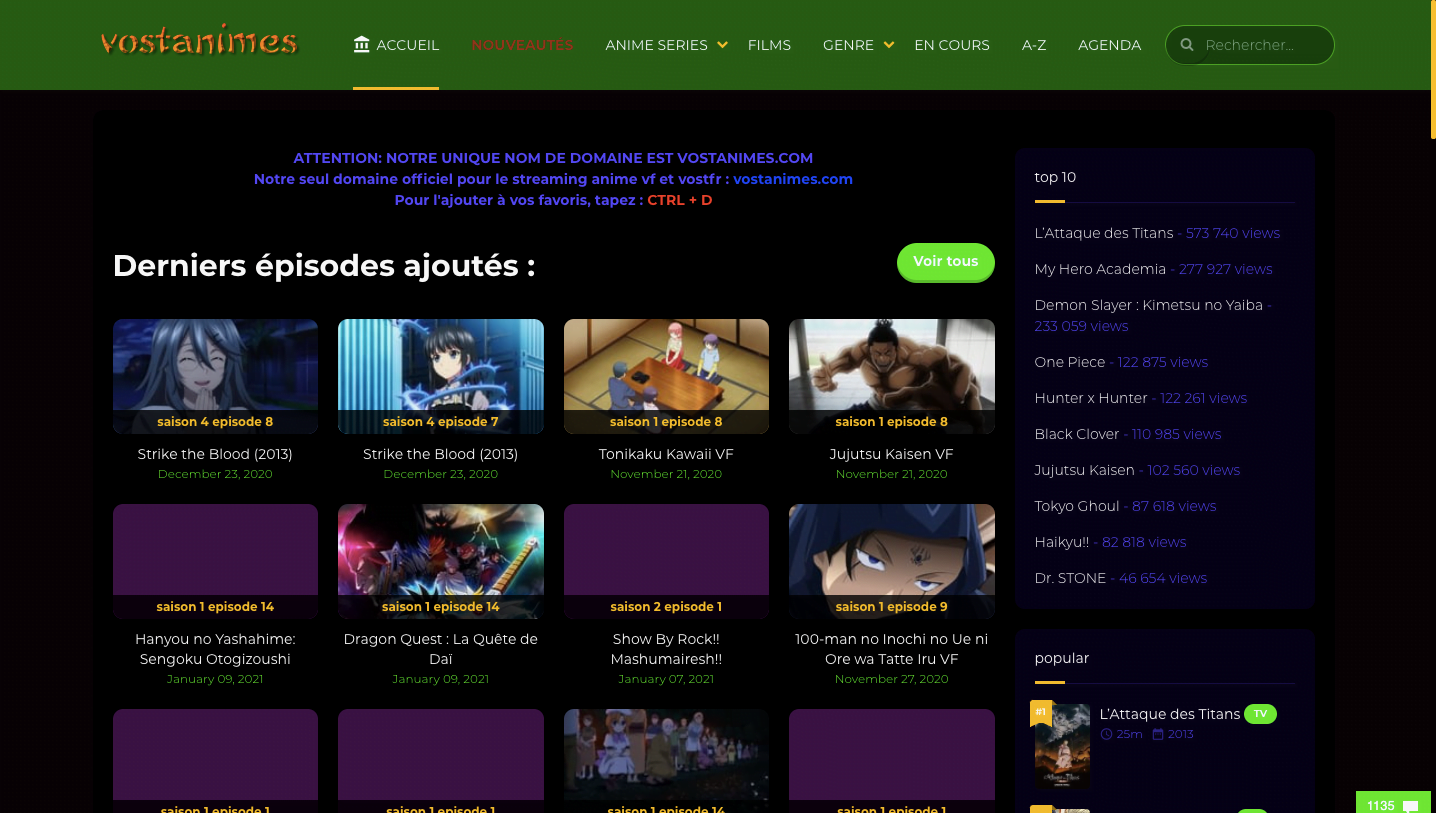Open Dragon Quest episode 14 thumbnail

pos(441,561)
